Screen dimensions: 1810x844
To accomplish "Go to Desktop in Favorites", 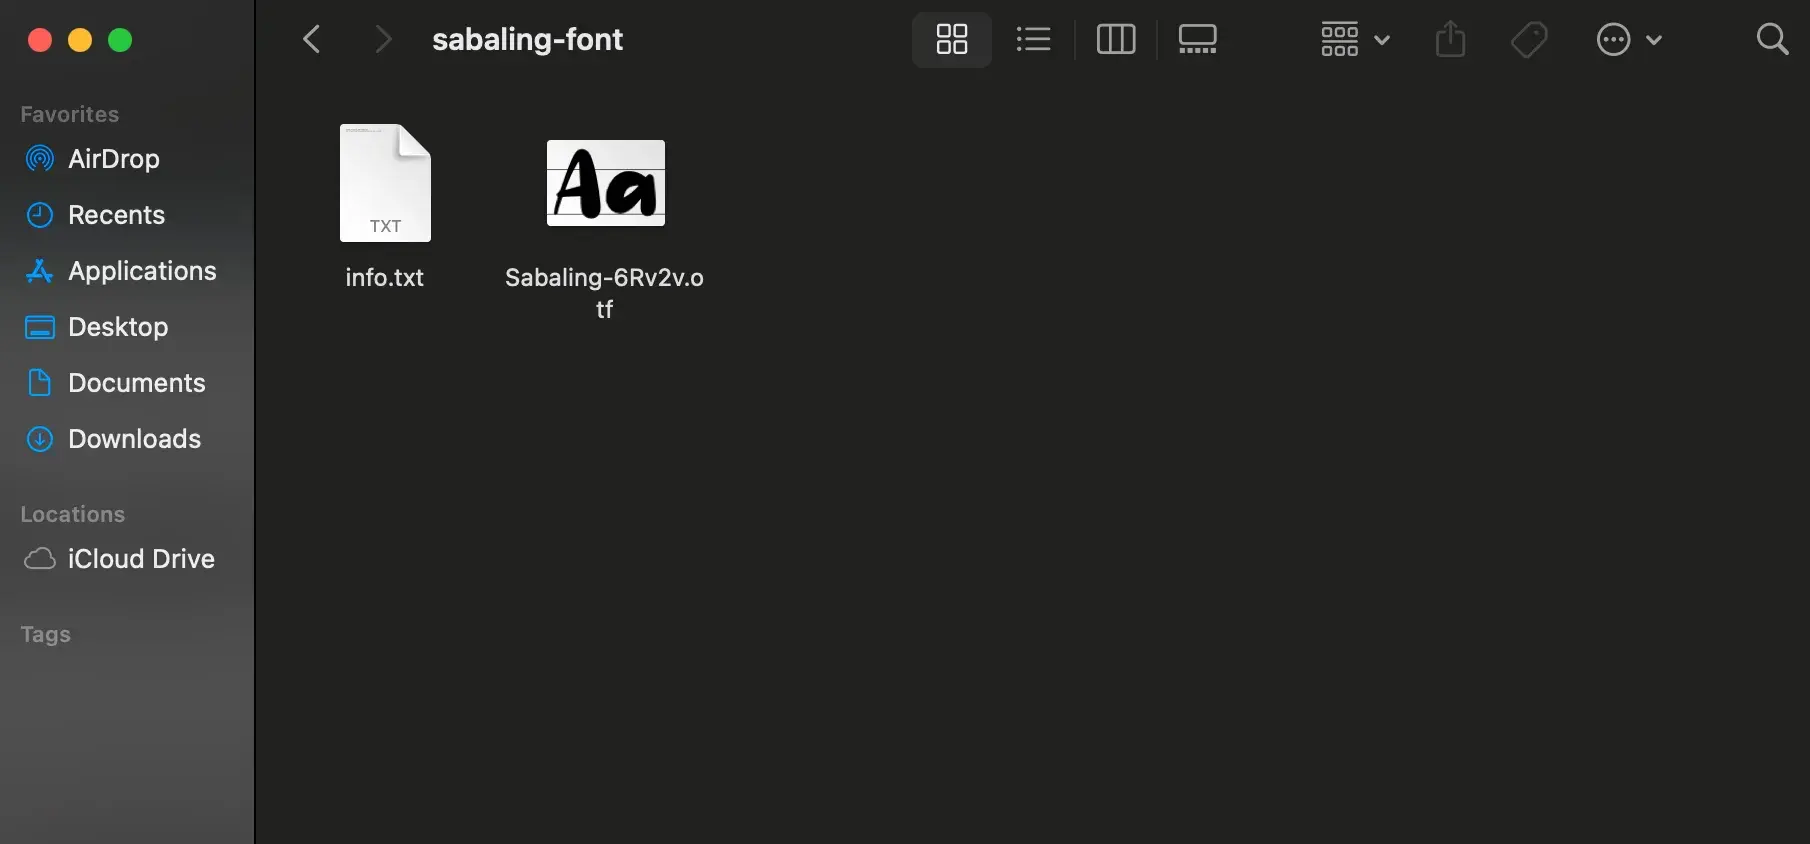I will [117, 327].
